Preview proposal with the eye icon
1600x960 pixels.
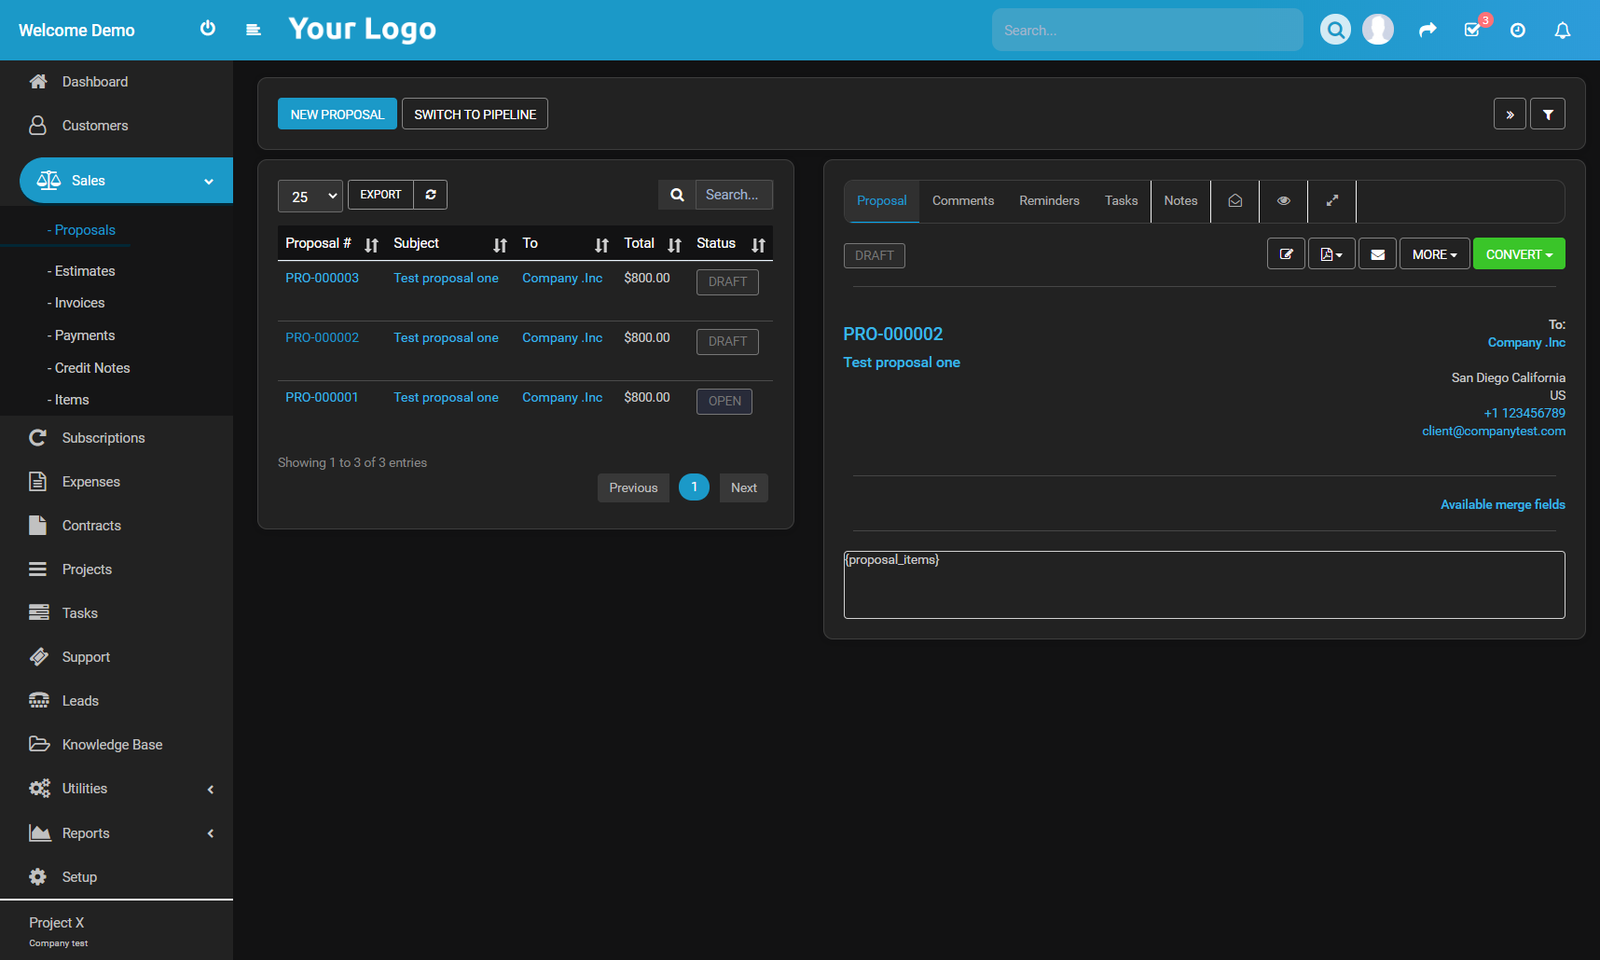pyautogui.click(x=1283, y=201)
